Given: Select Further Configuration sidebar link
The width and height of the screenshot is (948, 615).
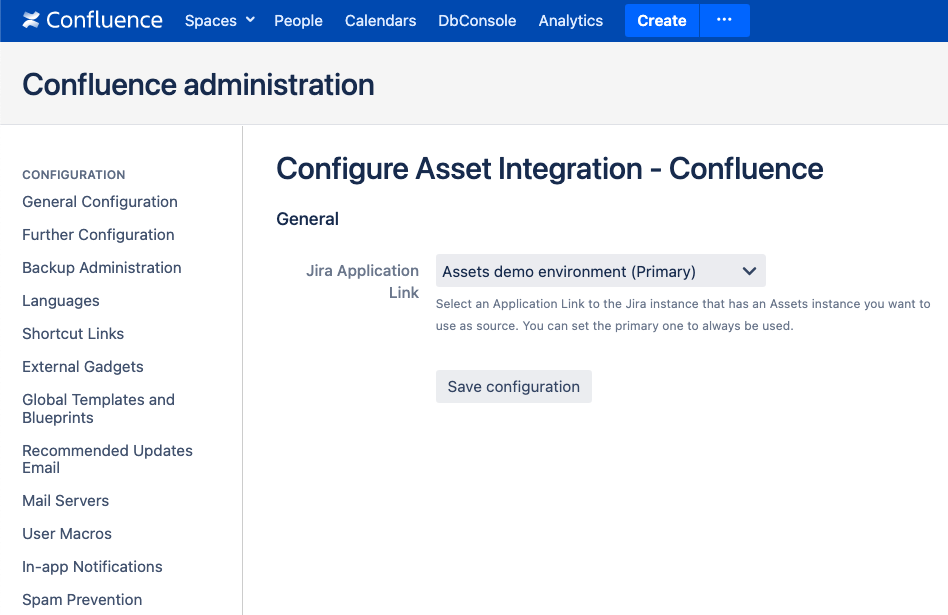Looking at the screenshot, I should coord(98,235).
